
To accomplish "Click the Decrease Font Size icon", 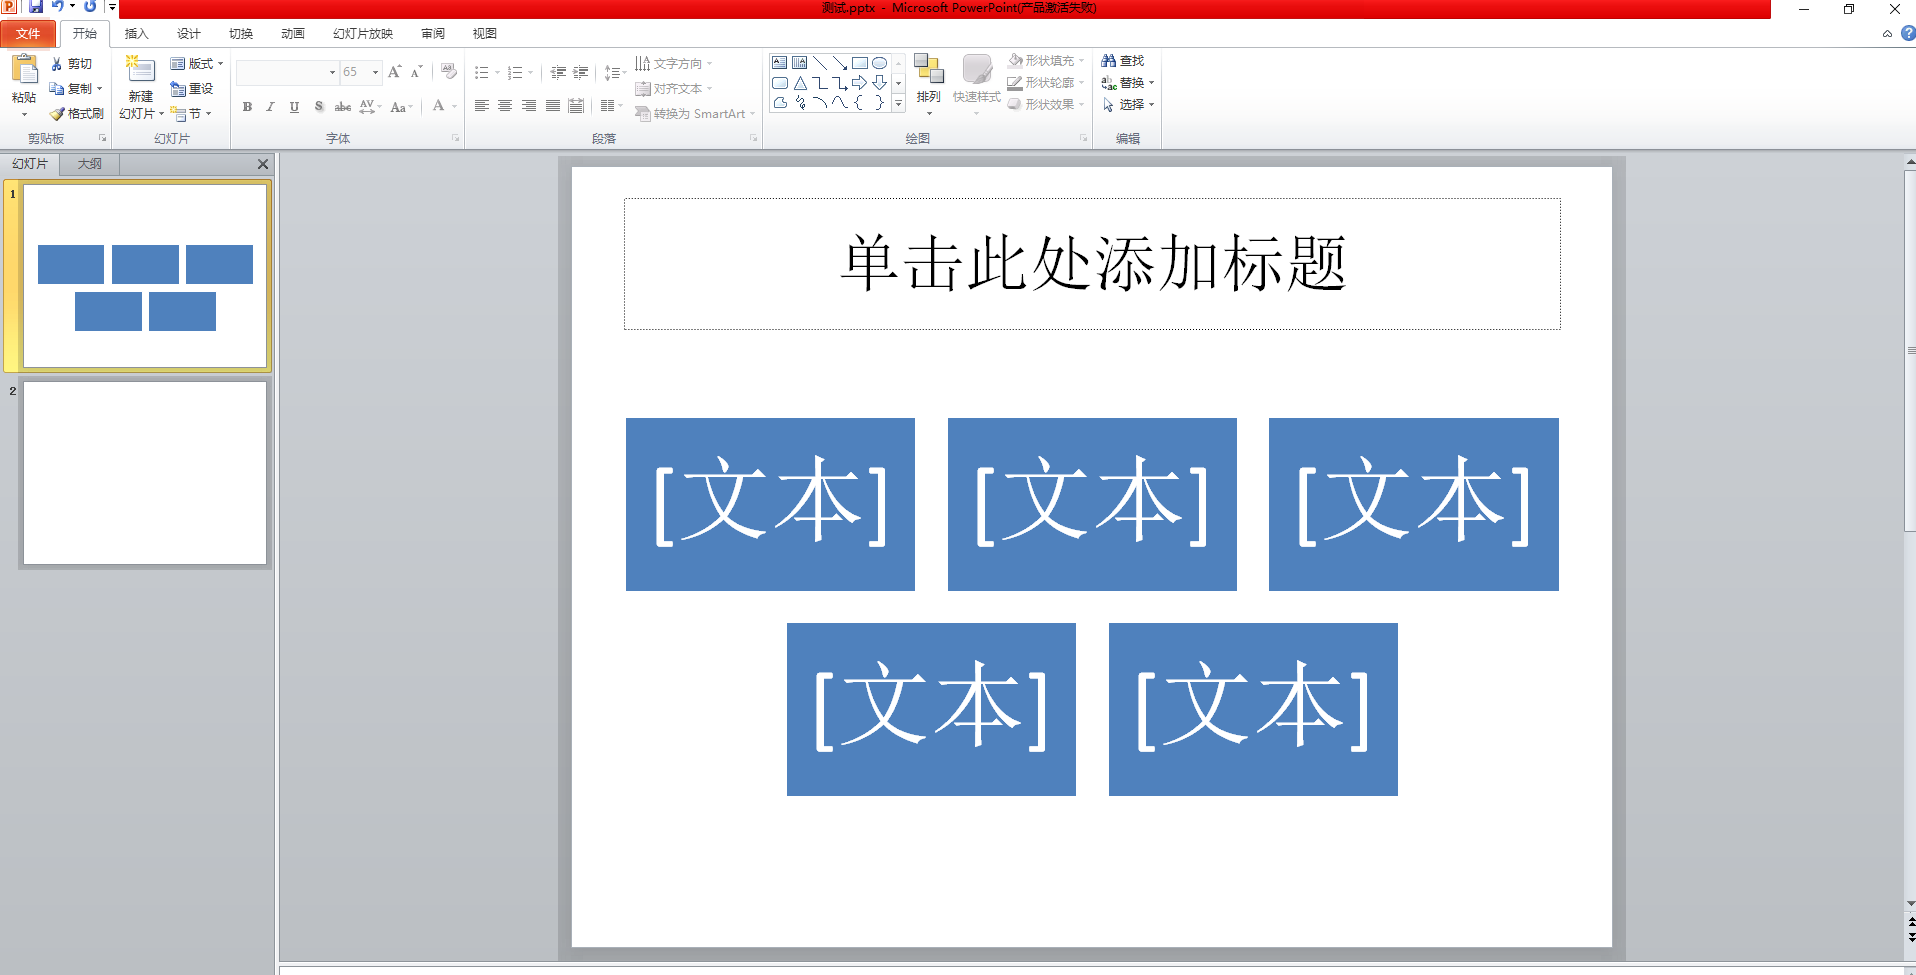I will [x=417, y=72].
